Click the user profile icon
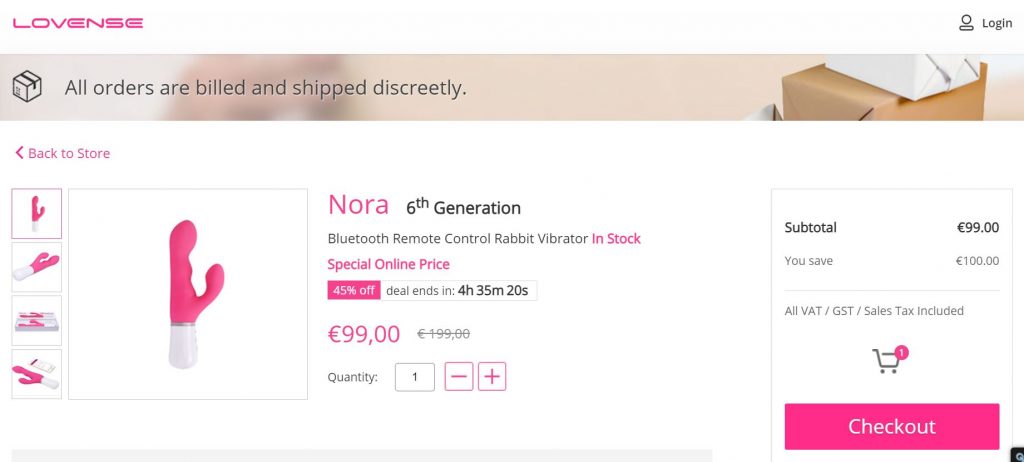 [966, 23]
